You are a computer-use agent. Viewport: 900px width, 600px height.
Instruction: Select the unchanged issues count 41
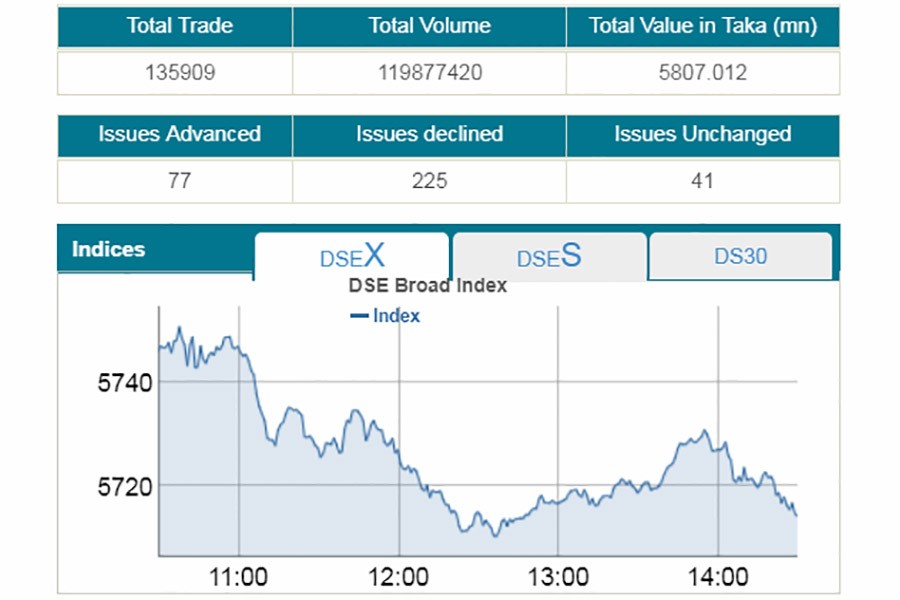click(703, 180)
